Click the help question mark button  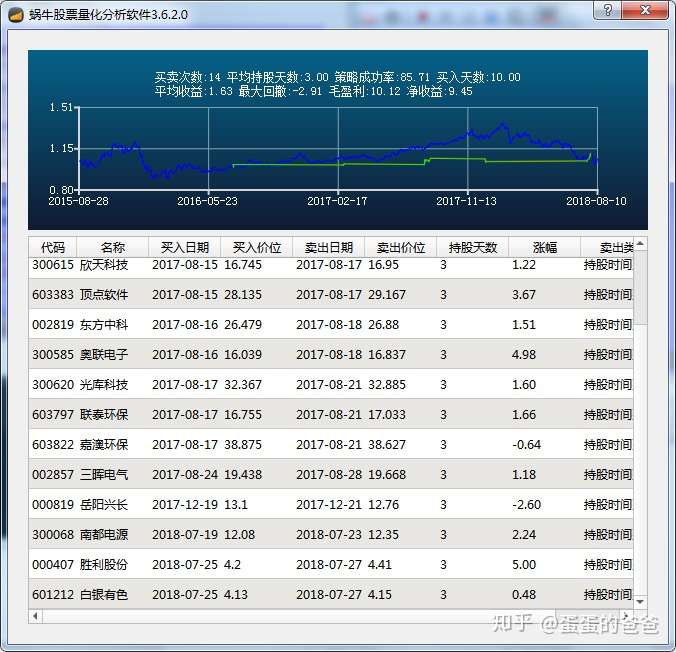tap(607, 9)
